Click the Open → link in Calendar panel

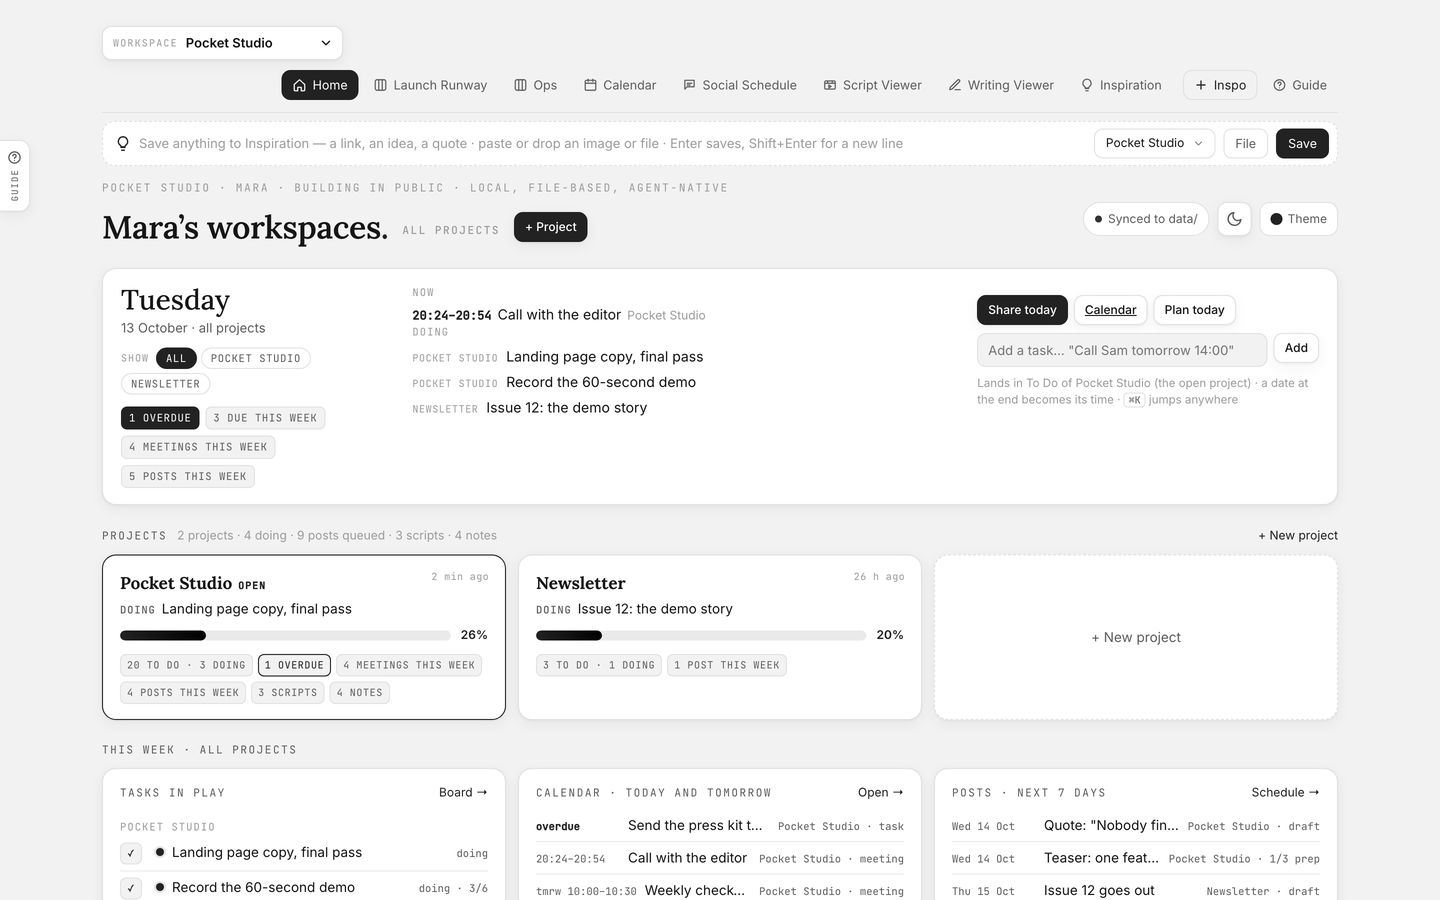point(880,792)
